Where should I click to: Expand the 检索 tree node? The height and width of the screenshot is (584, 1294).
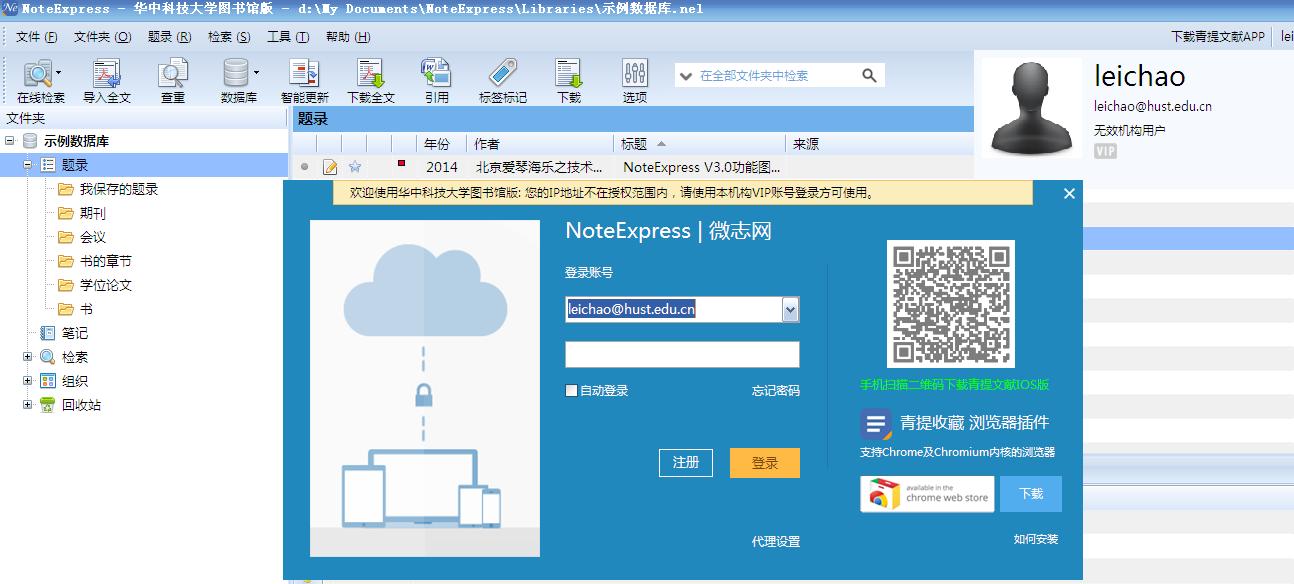pyautogui.click(x=28, y=357)
